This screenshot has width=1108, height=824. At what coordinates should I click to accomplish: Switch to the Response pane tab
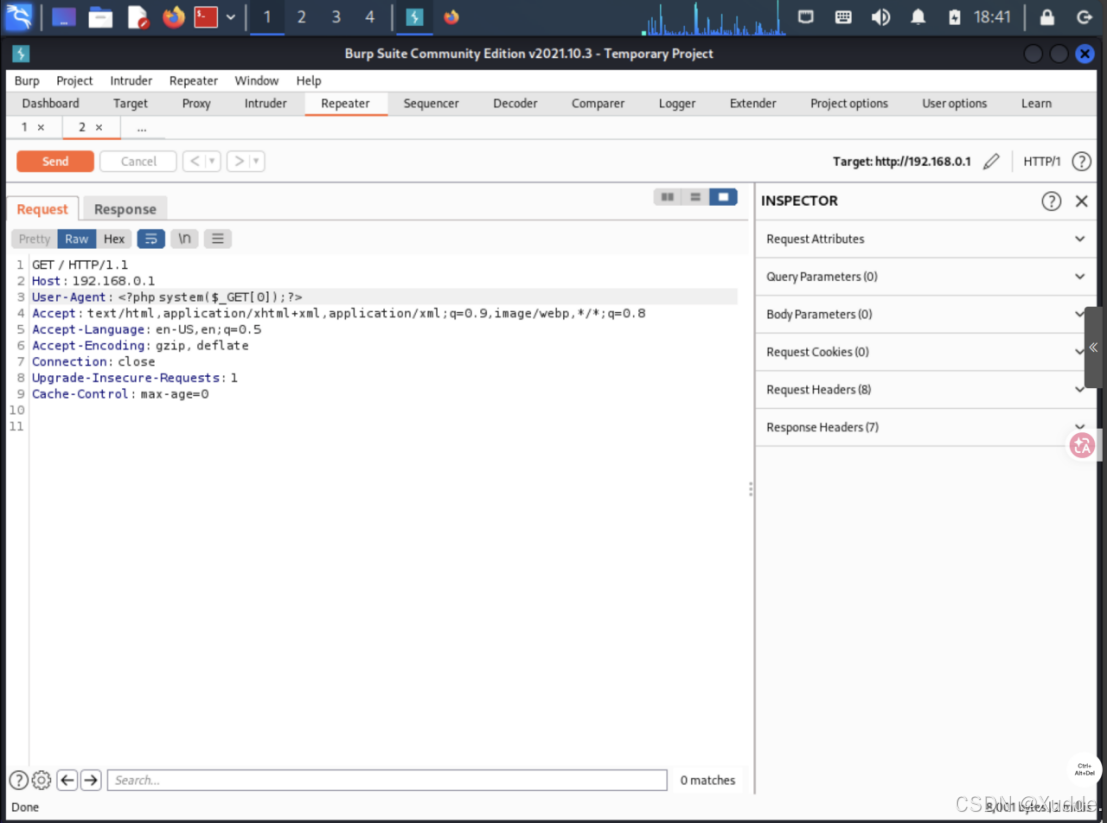[125, 209]
